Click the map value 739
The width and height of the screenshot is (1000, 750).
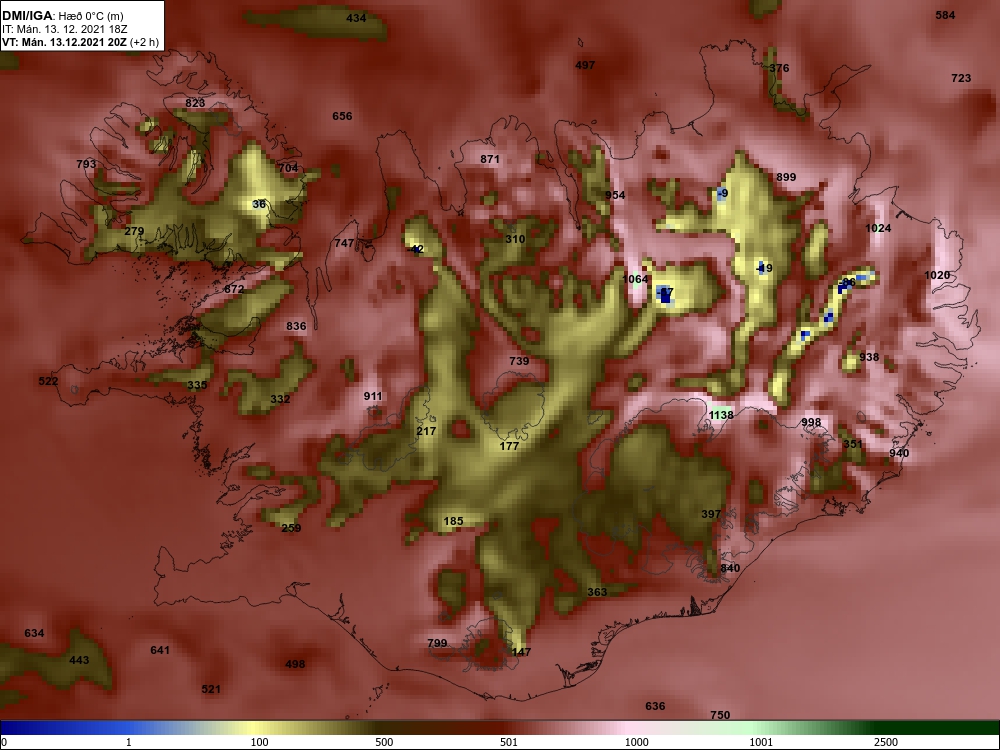point(519,362)
